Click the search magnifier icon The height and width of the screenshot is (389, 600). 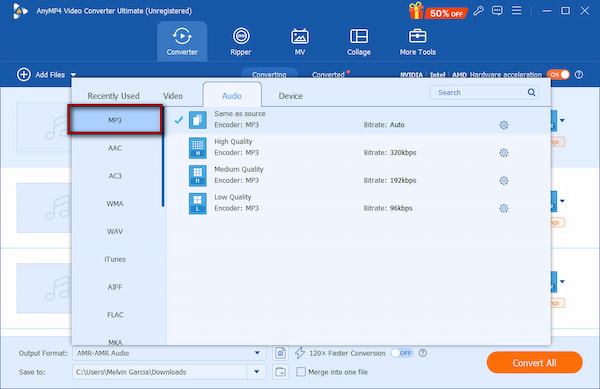point(532,92)
